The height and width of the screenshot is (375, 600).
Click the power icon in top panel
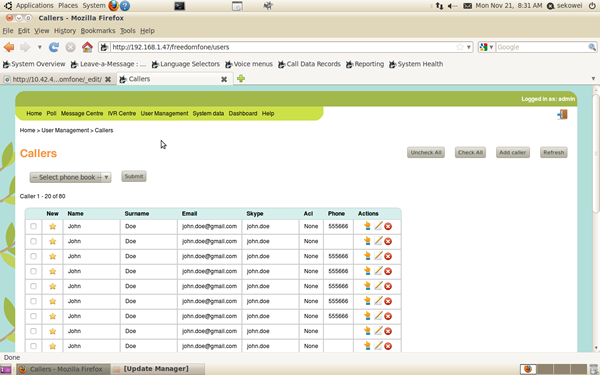click(x=592, y=5)
